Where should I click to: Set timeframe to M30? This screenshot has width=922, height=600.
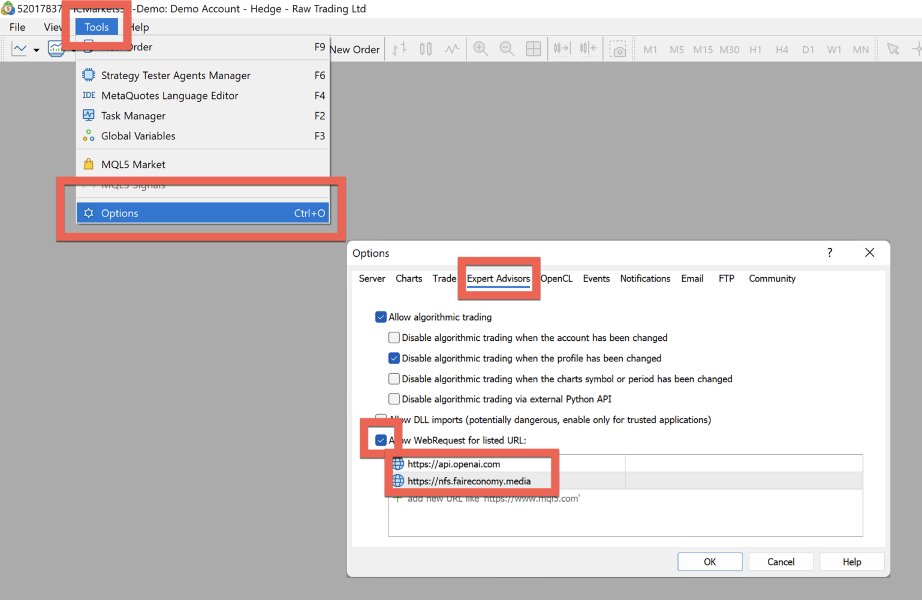(729, 49)
